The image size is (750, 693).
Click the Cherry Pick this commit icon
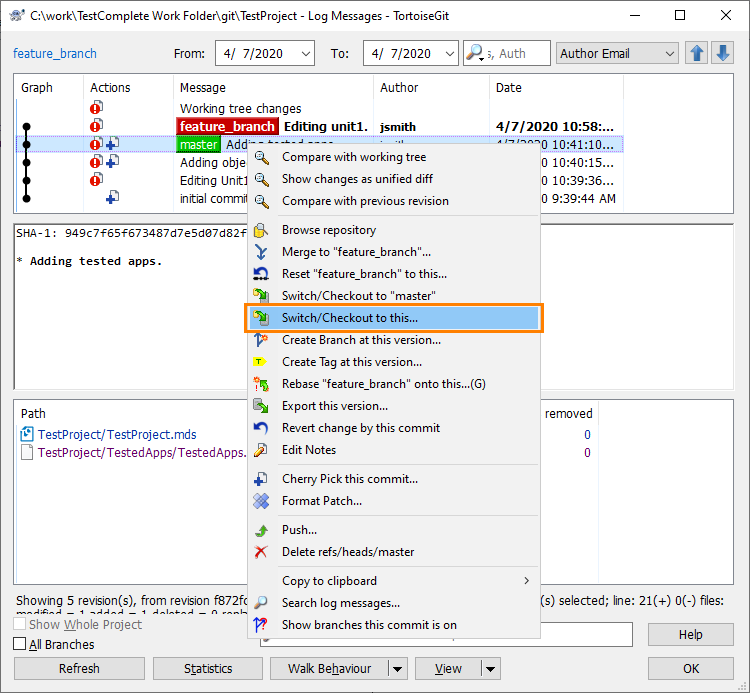(261, 479)
